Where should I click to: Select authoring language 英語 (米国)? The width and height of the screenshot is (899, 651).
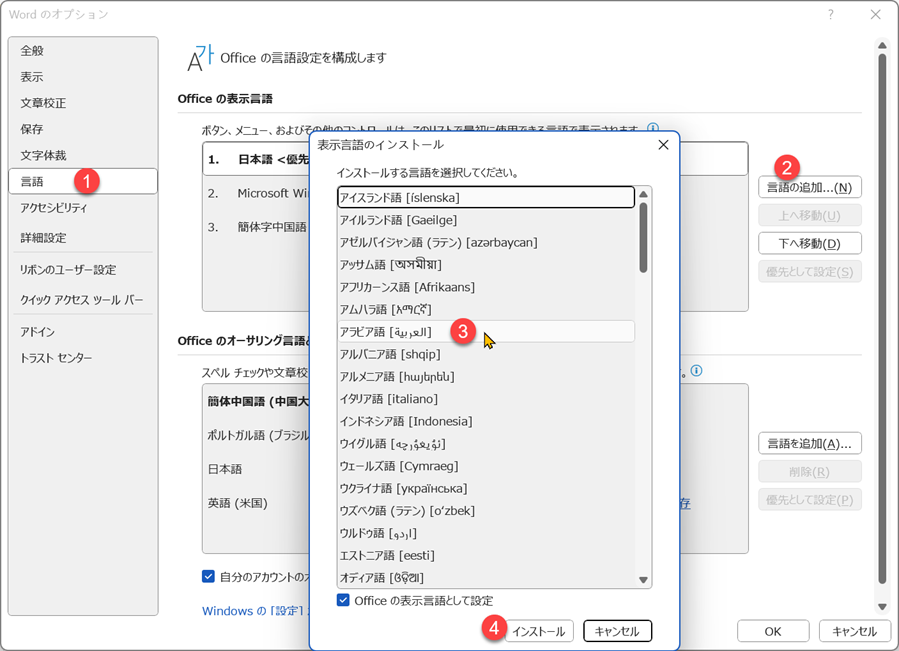point(256,503)
